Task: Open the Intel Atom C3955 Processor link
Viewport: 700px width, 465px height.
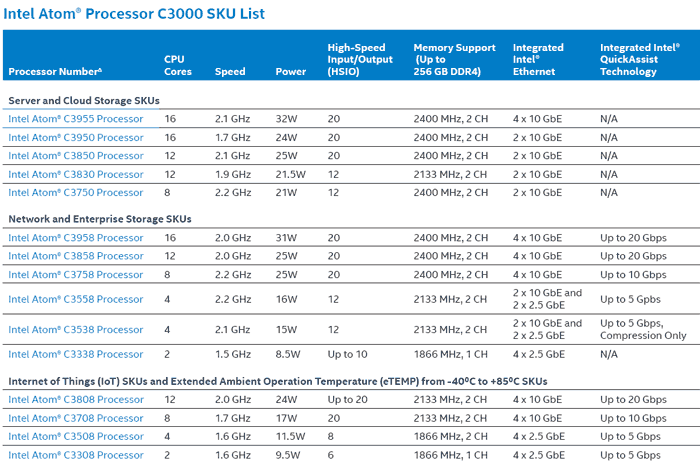Action: [x=76, y=119]
